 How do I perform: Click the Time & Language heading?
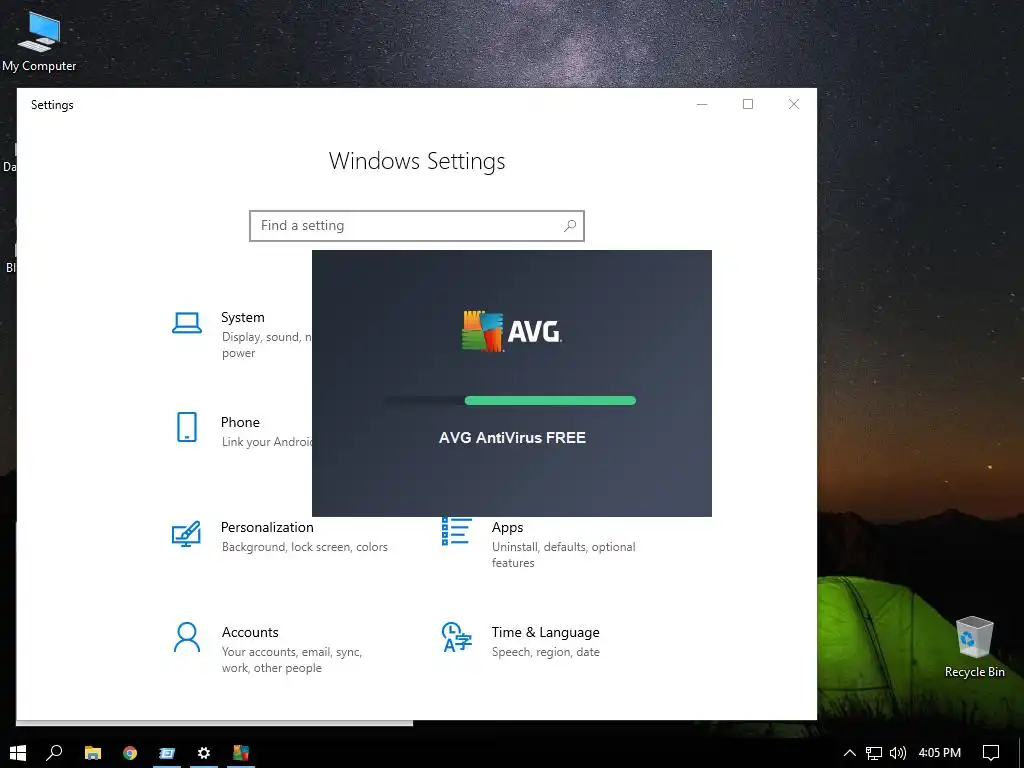click(545, 632)
